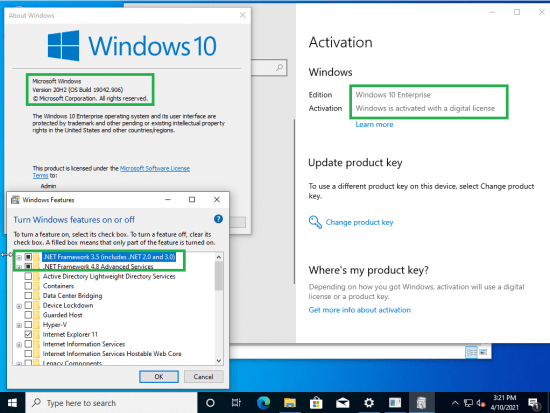This screenshot has height=413, width=550.
Task: Click features list scroll up arrow
Action: coord(219,257)
